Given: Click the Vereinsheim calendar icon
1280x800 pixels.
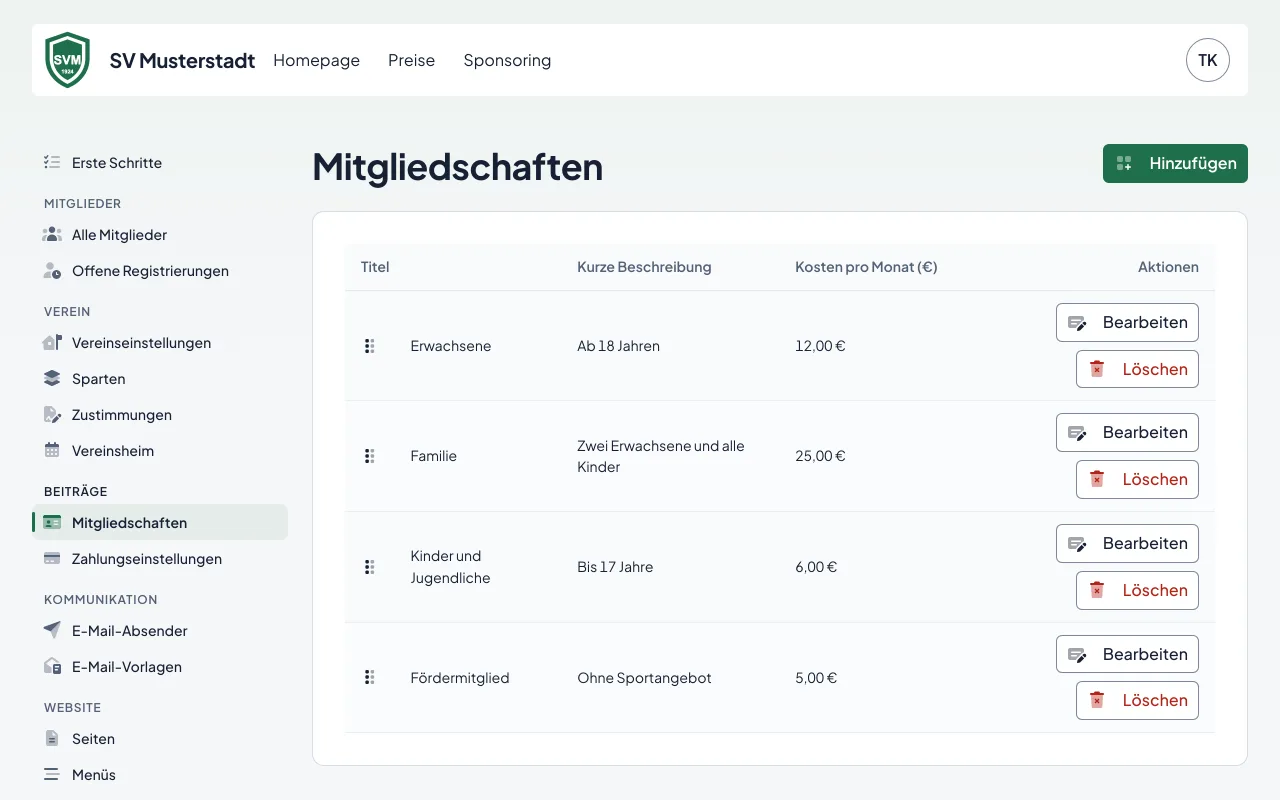Looking at the screenshot, I should (x=52, y=450).
